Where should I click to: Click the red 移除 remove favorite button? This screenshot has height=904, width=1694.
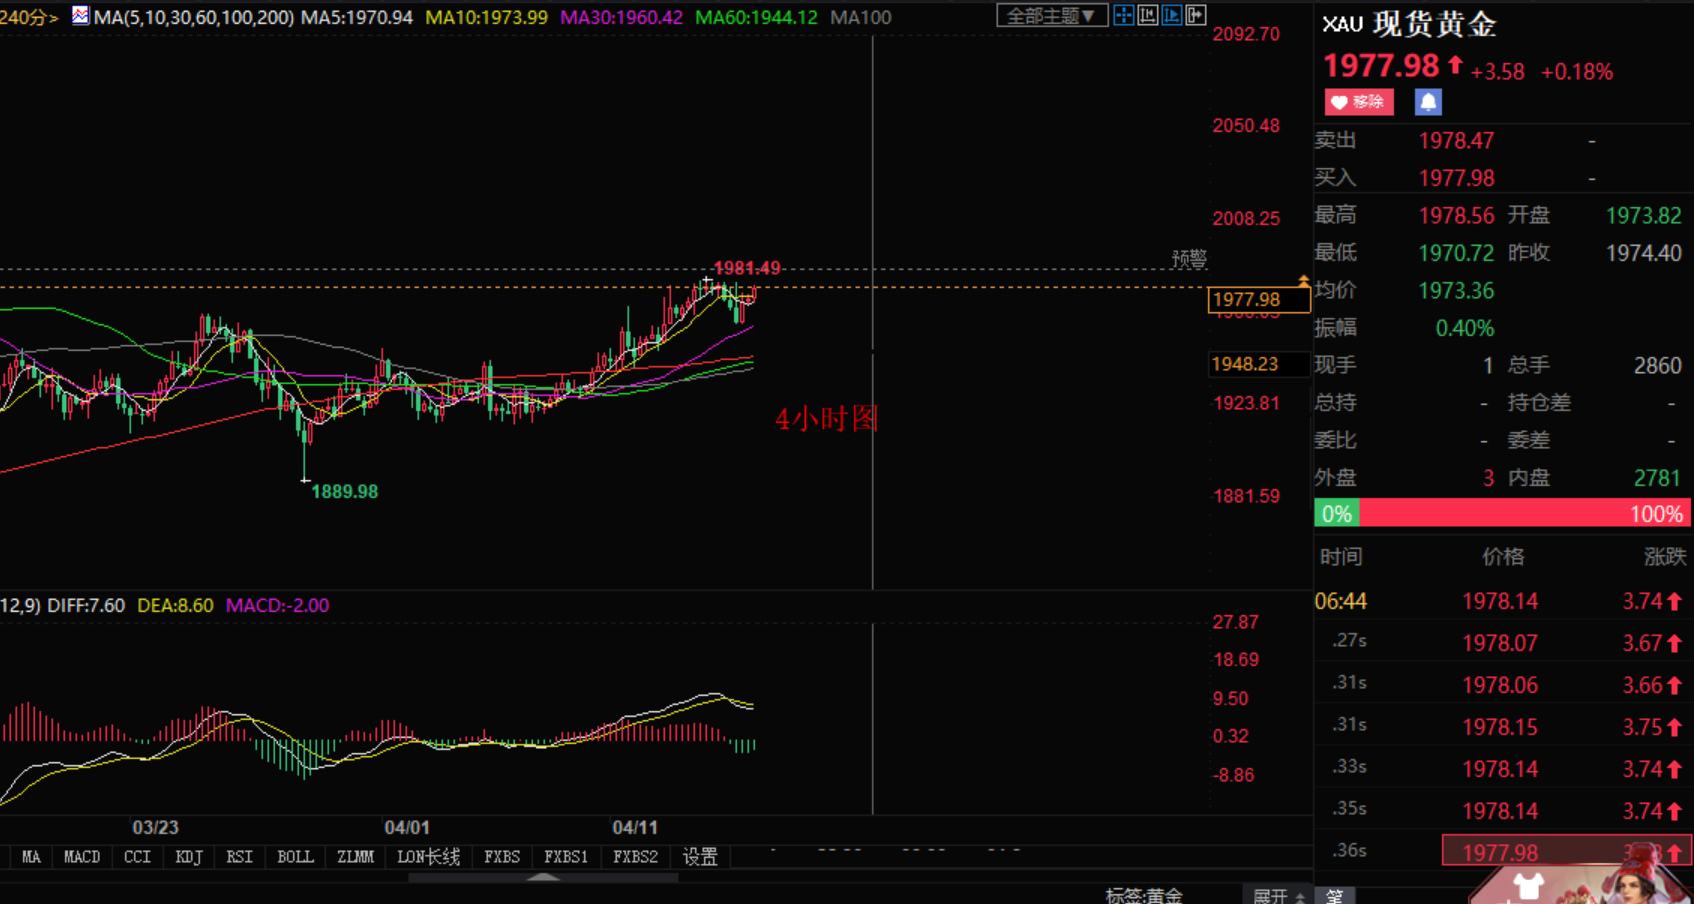[1359, 102]
